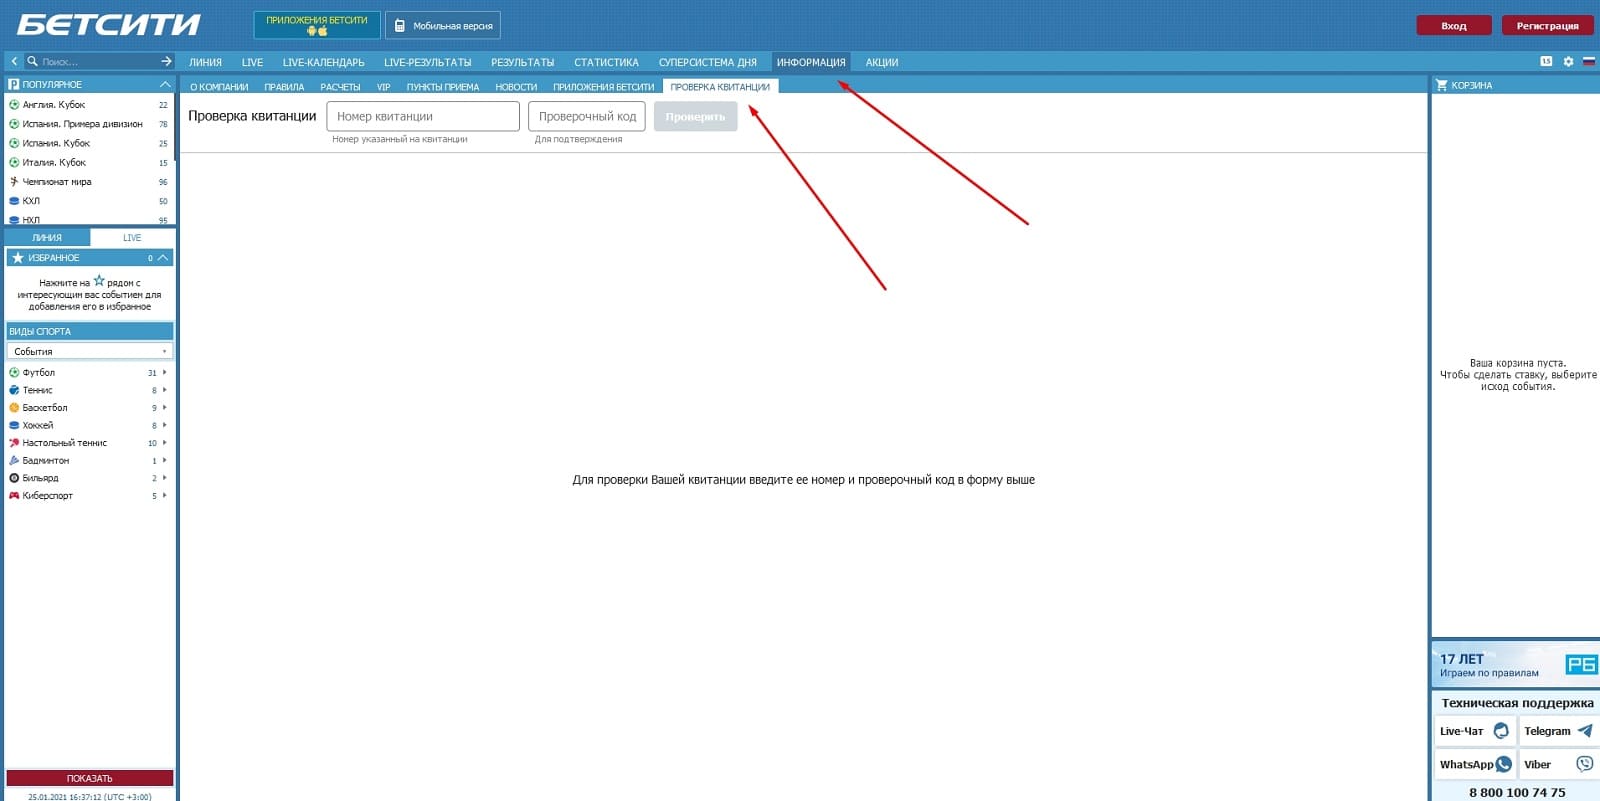Switch to the Пункты приема tab
Viewport: 1600px width, 801px height.
(x=443, y=87)
